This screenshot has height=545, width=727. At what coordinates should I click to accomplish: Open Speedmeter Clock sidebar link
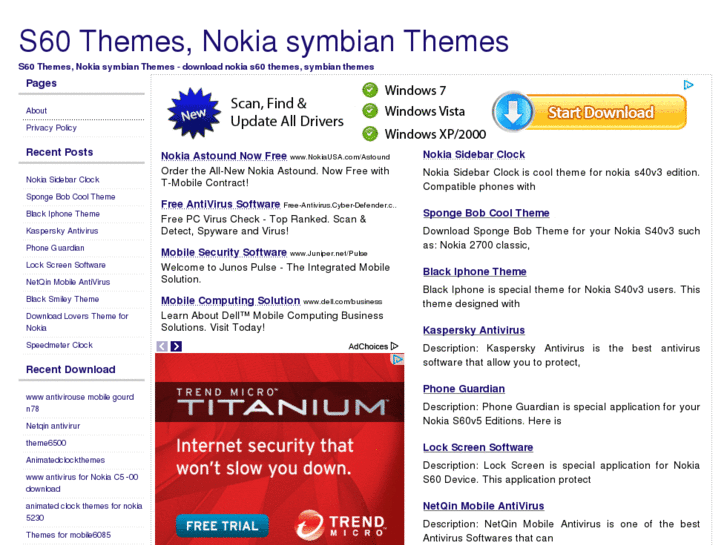point(59,345)
